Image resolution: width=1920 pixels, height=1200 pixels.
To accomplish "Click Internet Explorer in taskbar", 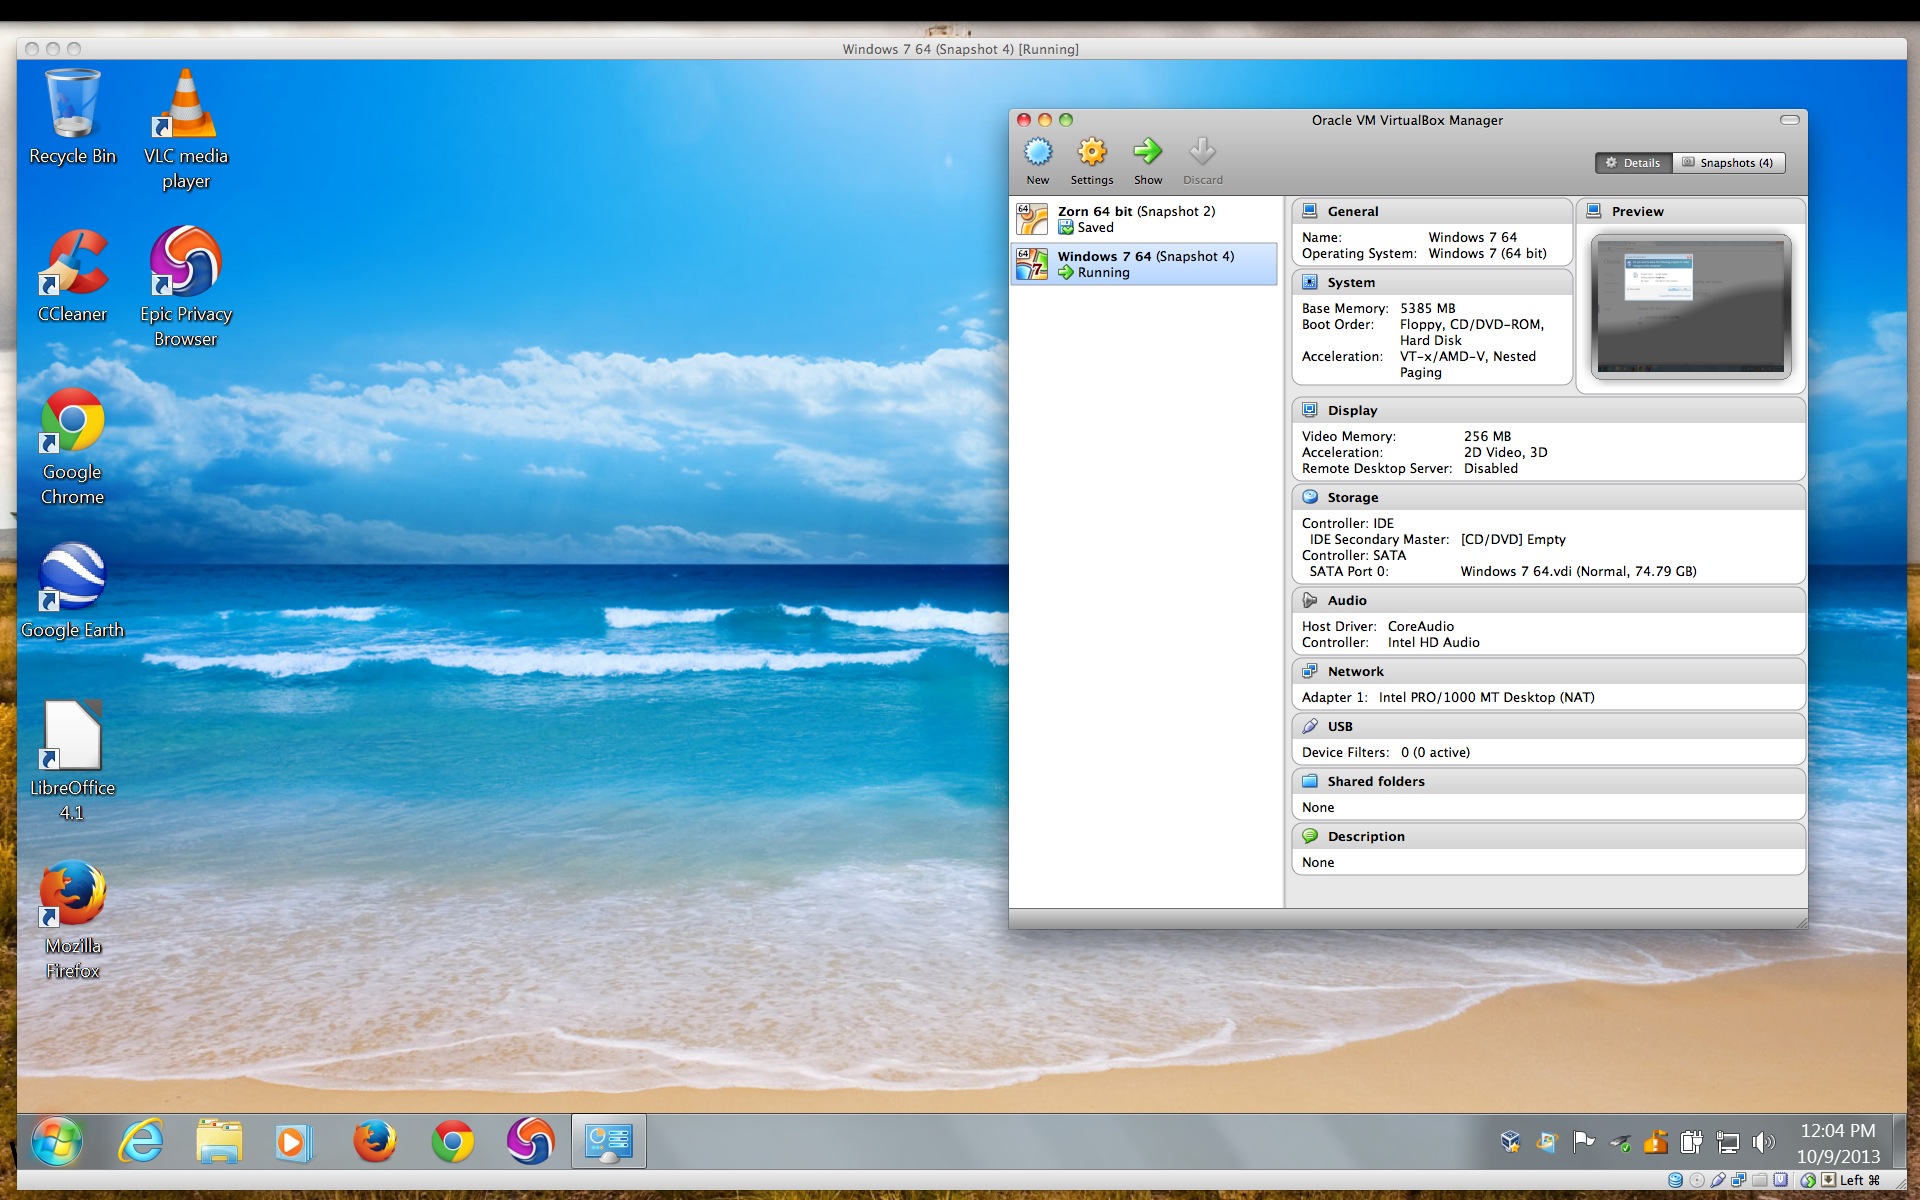I will click(x=141, y=1141).
